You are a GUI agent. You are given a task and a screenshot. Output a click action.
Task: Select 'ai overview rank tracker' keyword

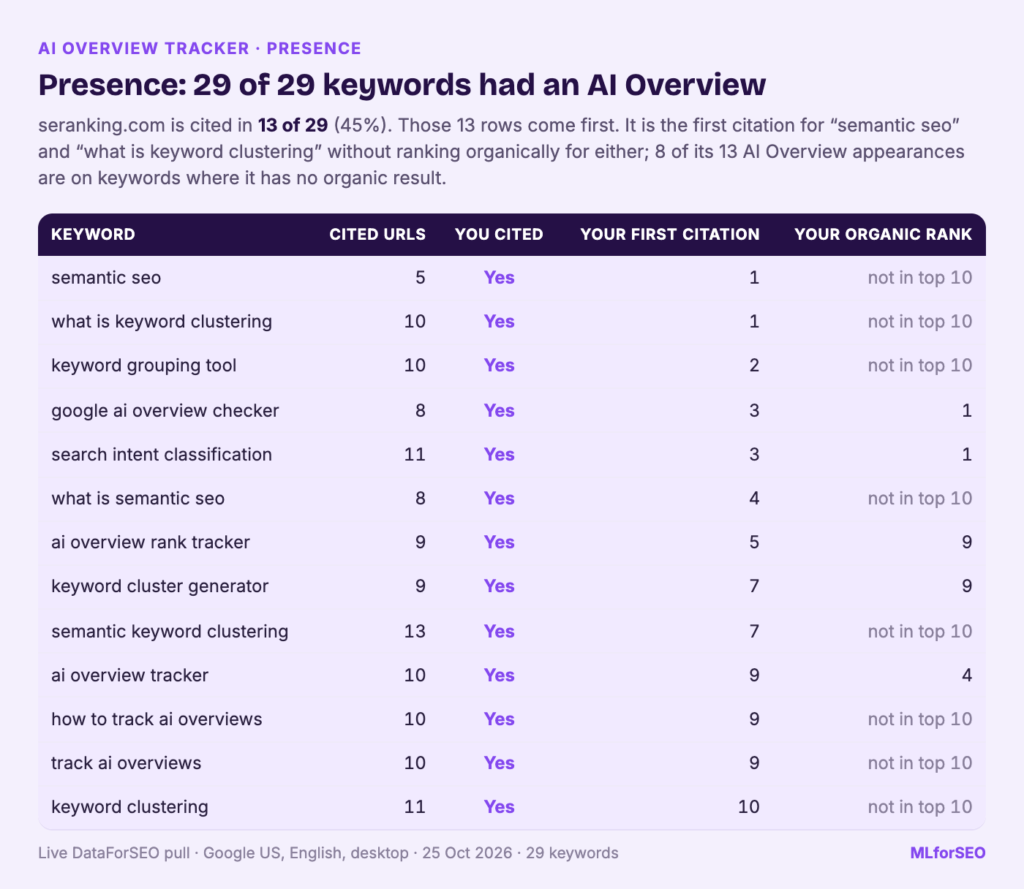[150, 542]
